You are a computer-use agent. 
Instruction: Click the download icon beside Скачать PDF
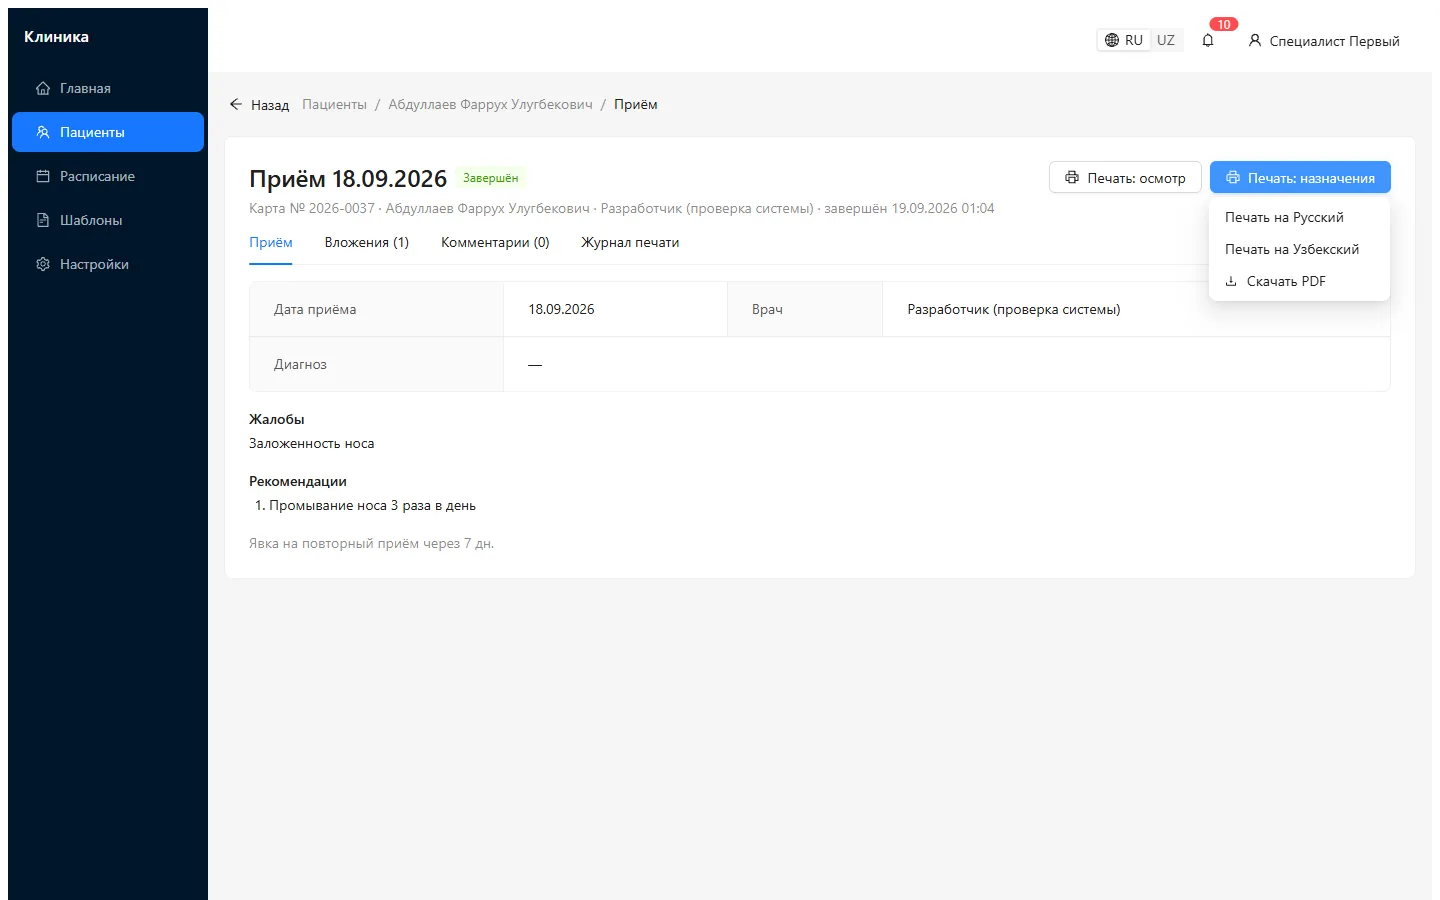click(1232, 281)
